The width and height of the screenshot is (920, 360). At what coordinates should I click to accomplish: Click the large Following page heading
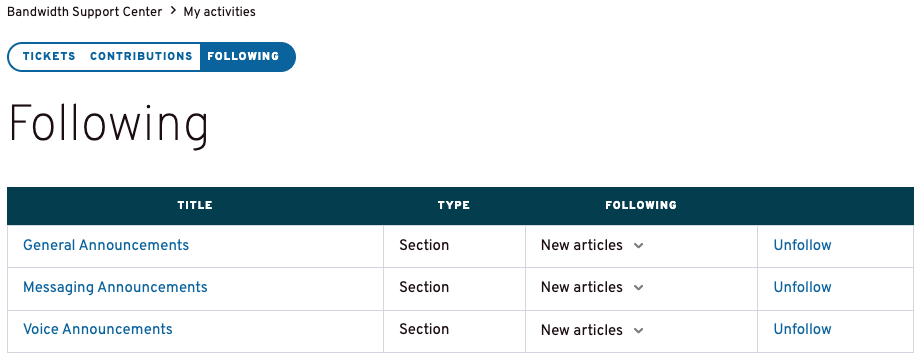109,125
